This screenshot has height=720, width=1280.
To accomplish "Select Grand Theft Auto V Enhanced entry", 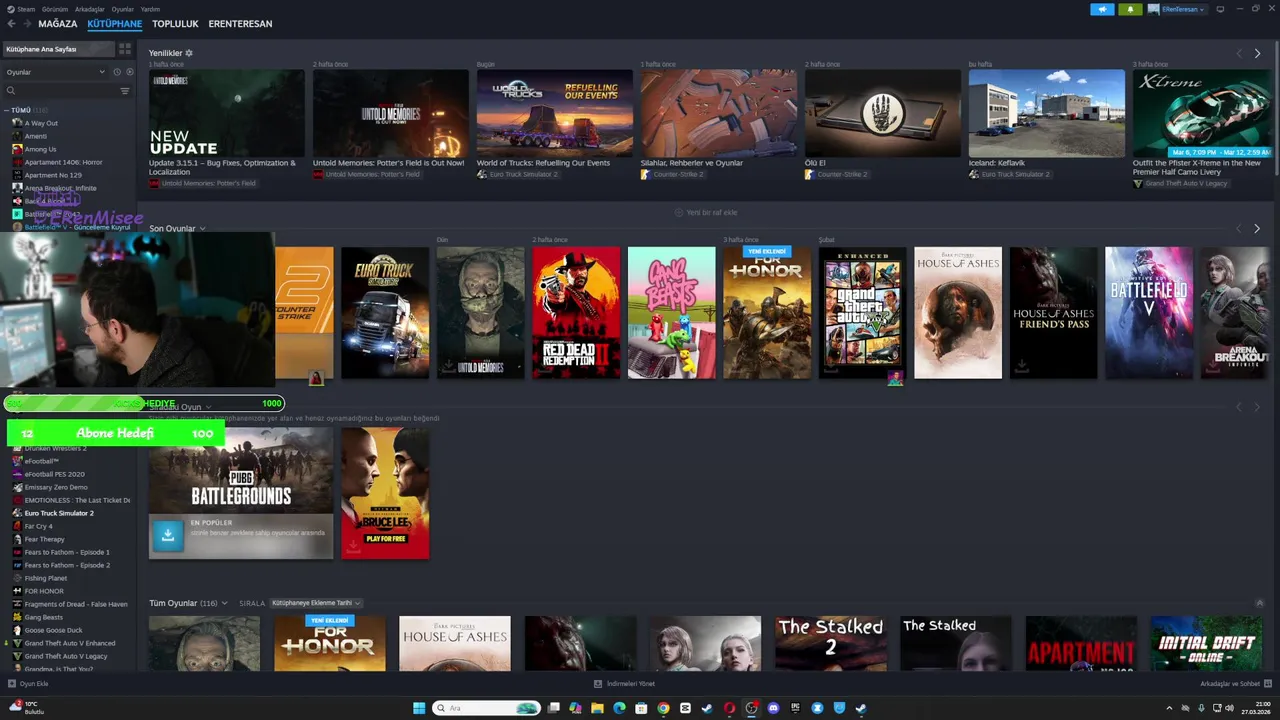I will point(70,643).
